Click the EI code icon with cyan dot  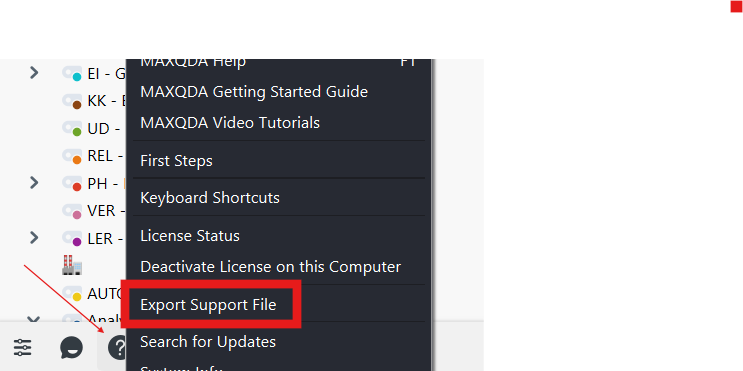(x=72, y=73)
